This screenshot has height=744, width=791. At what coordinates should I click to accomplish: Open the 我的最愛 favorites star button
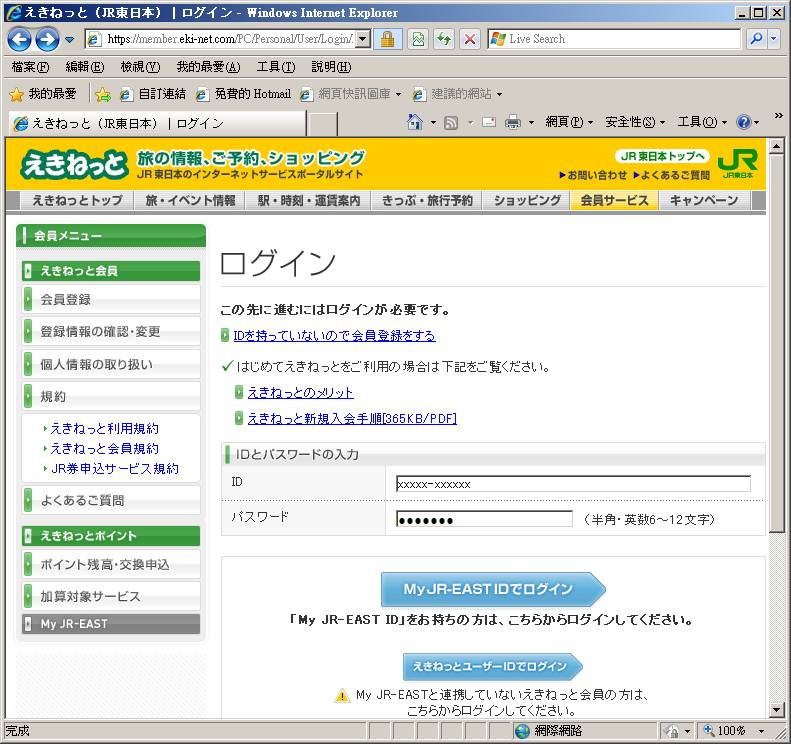point(43,94)
